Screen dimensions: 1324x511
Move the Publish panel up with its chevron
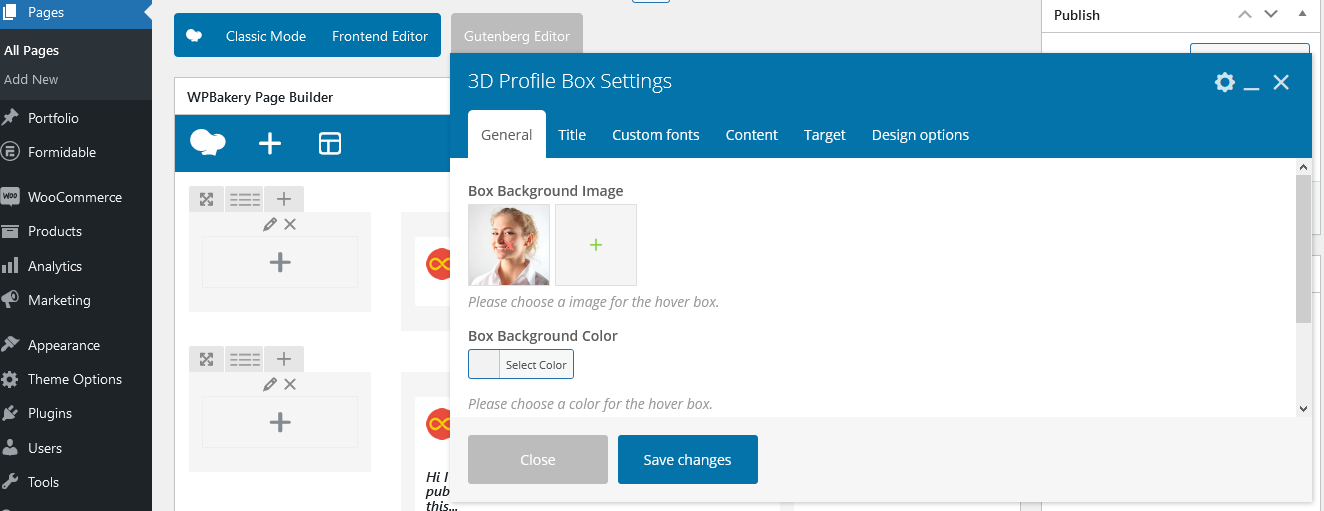tap(1245, 14)
